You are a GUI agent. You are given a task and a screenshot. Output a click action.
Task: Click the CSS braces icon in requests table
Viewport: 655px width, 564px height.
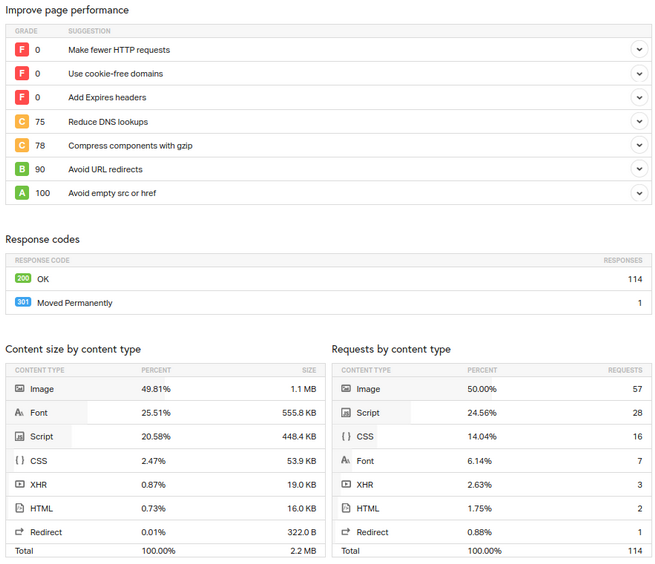[346, 436]
